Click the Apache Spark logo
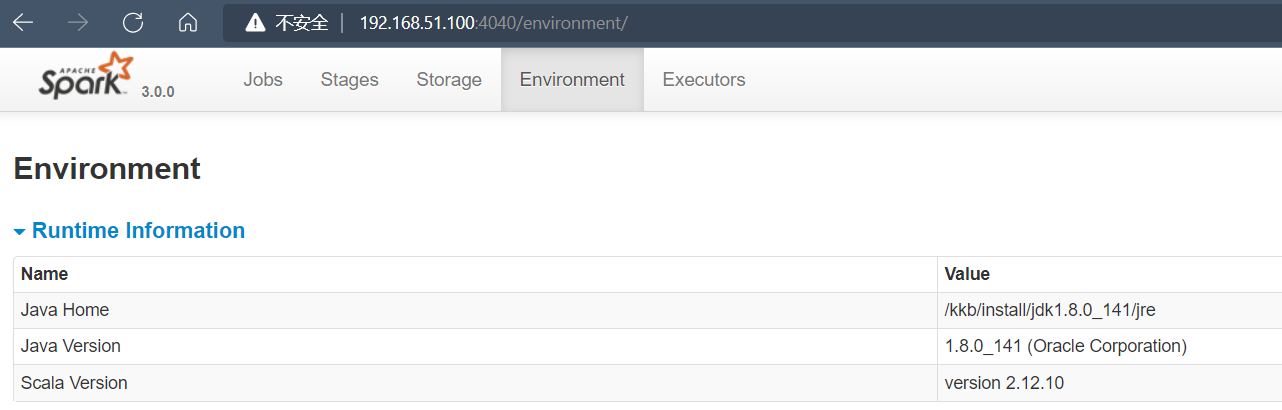Screen dimensions: 1282x410 [x=86, y=76]
